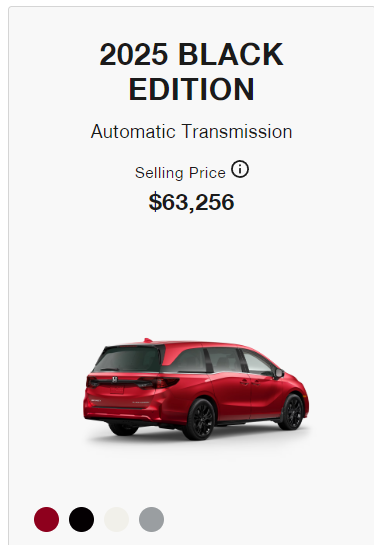Click the minivan's front door window

tap(257, 363)
